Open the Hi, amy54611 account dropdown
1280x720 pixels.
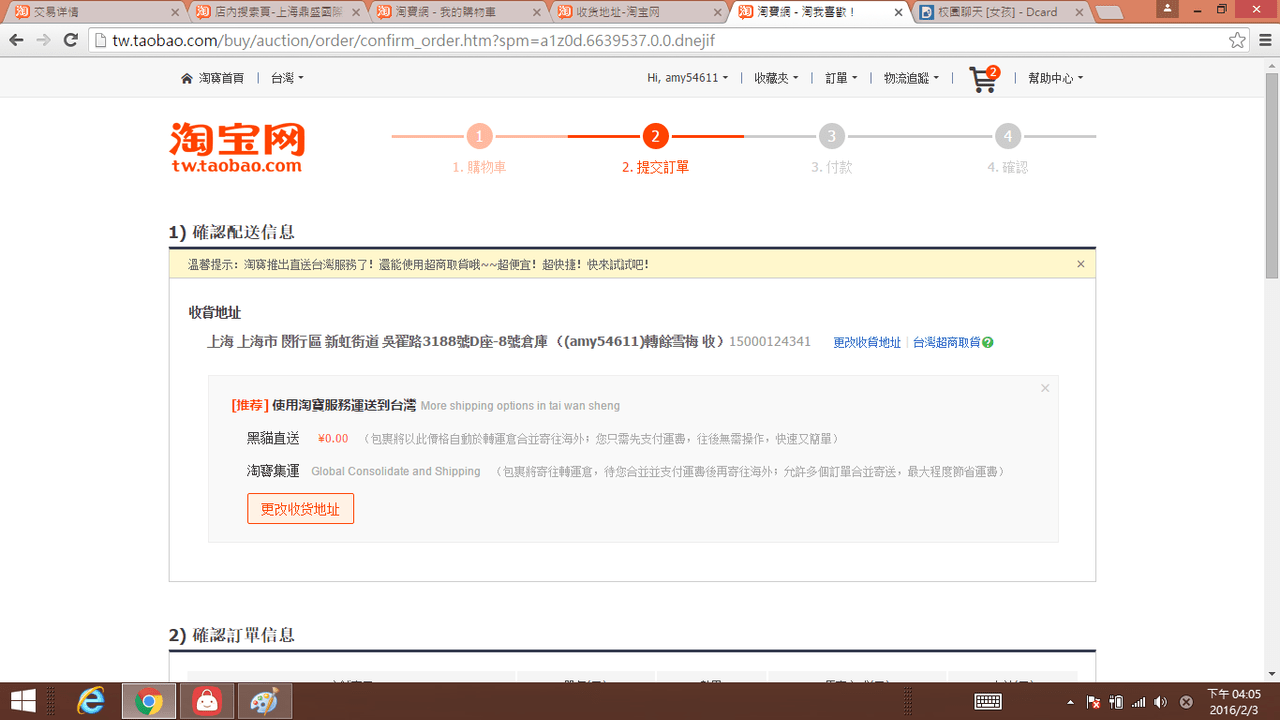[x=688, y=78]
